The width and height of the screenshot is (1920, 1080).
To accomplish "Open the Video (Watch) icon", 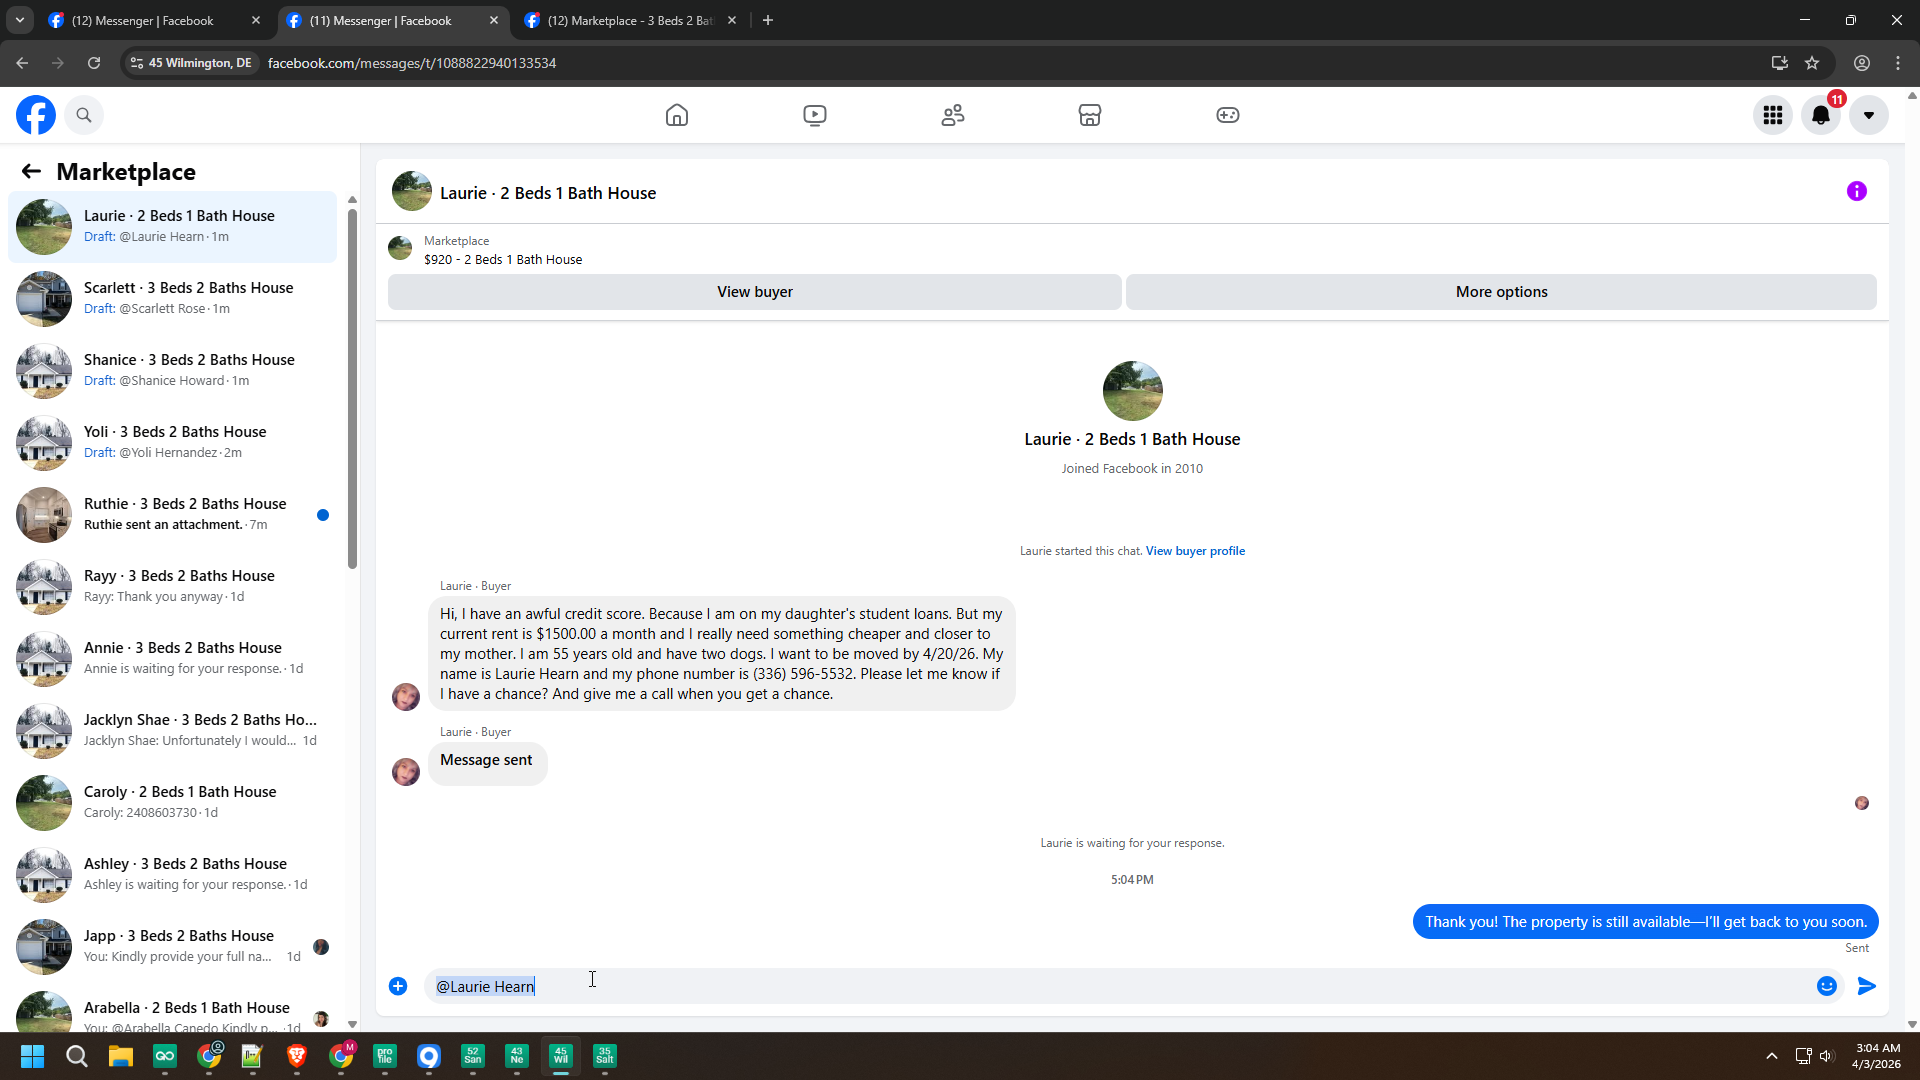I will [815, 115].
